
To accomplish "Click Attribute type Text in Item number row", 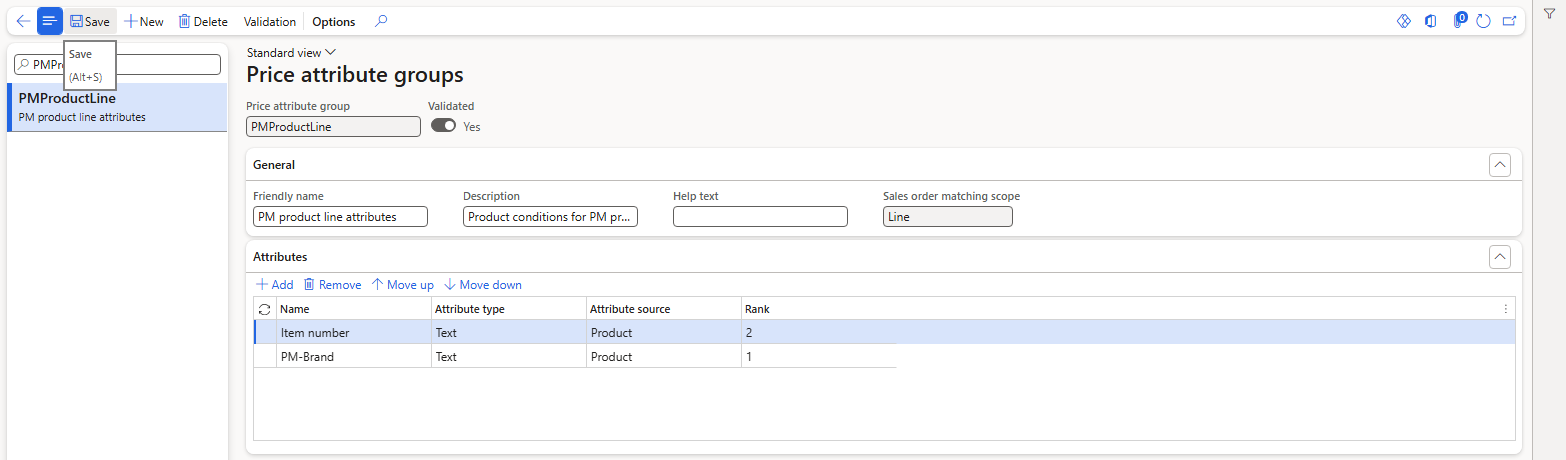I will click(x=508, y=332).
